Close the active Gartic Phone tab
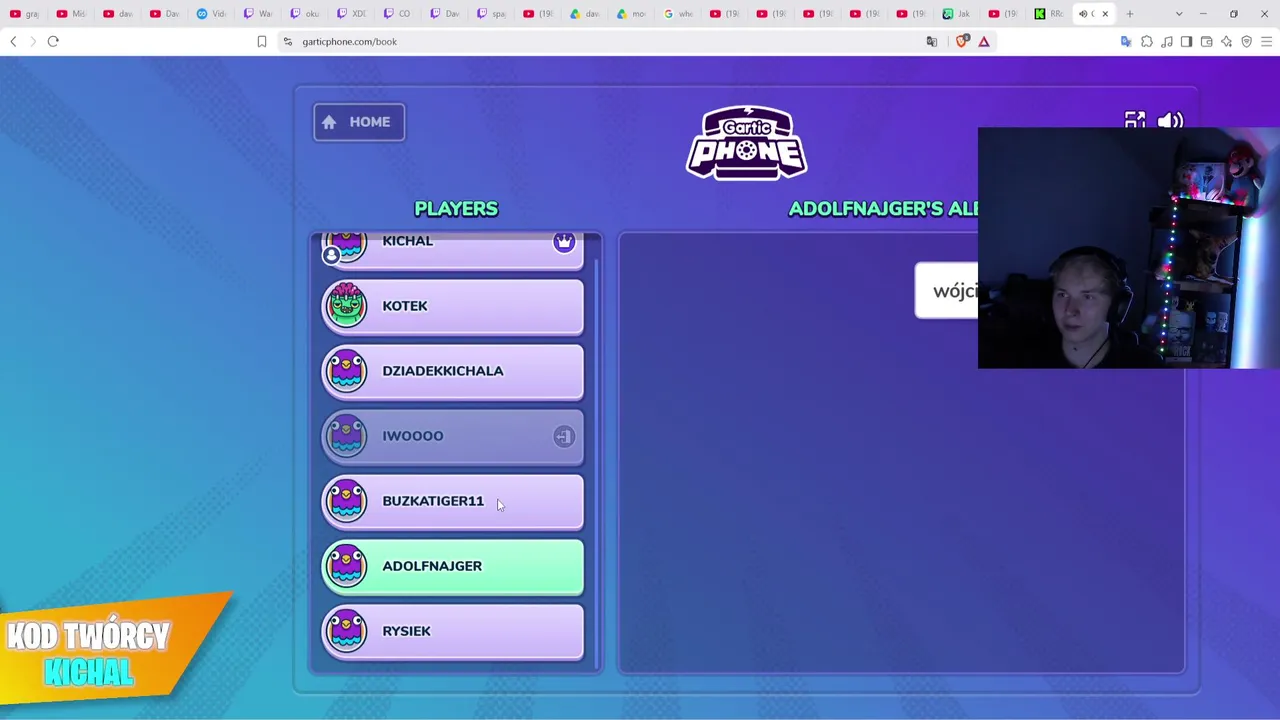The width and height of the screenshot is (1280, 720). point(1105,14)
